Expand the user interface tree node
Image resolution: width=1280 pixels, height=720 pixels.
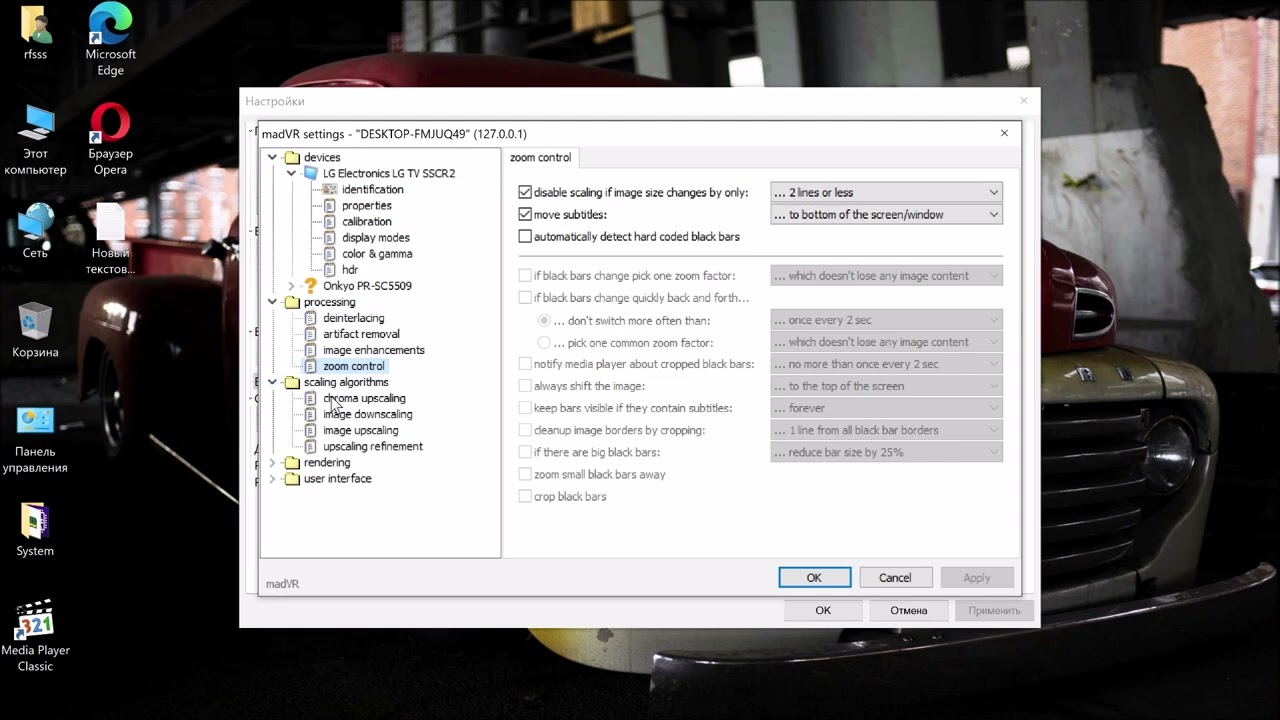(272, 479)
